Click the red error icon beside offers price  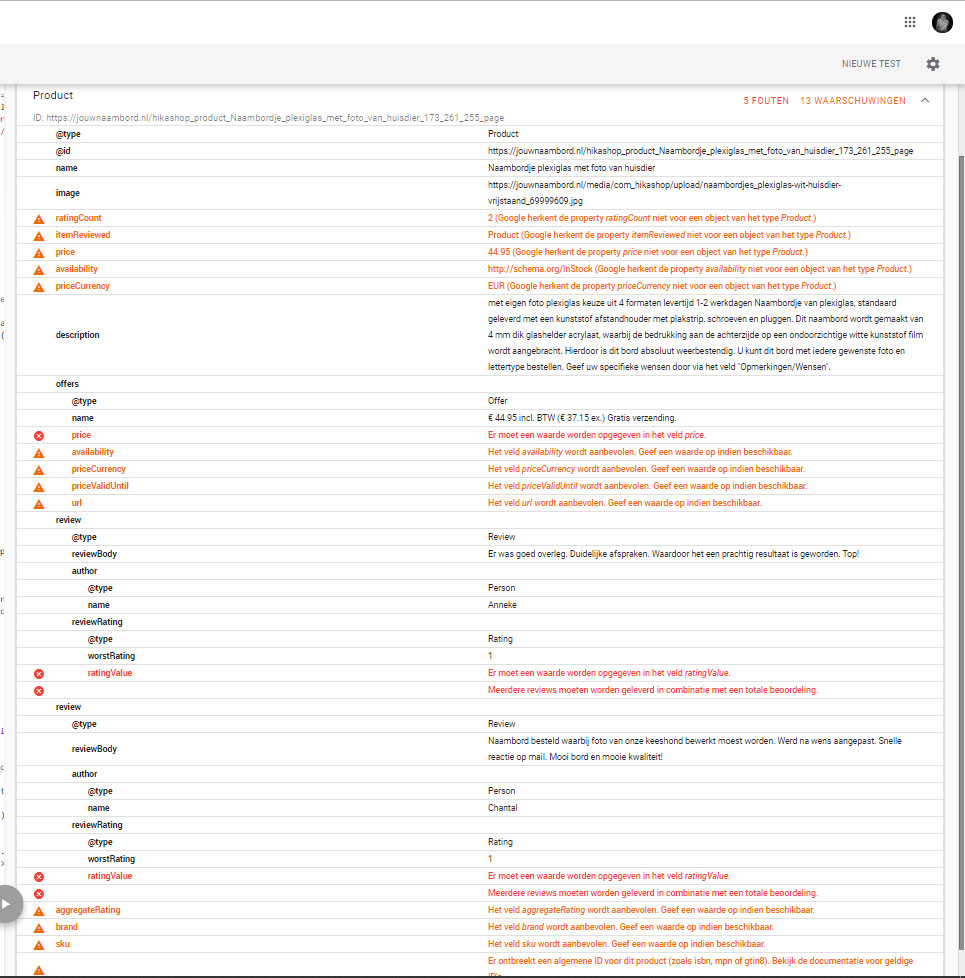coord(39,436)
